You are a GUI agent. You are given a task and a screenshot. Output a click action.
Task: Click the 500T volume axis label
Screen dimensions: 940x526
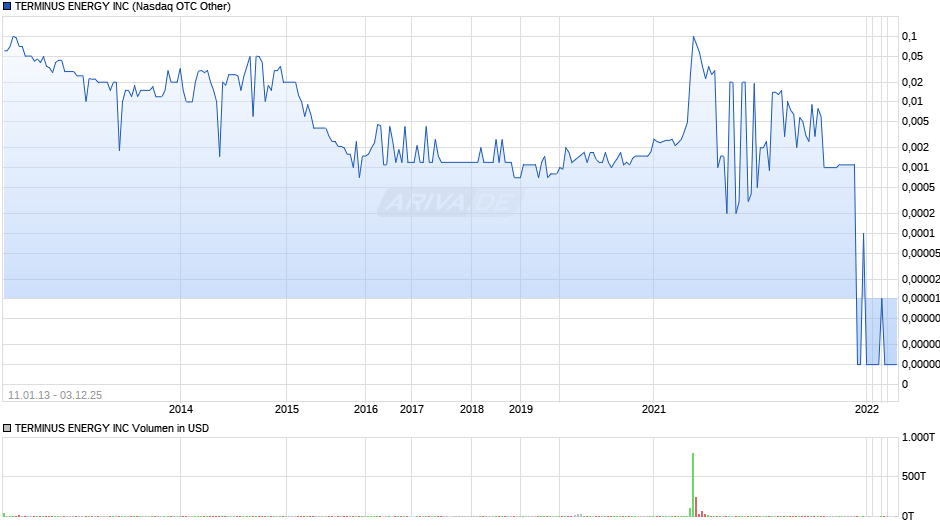[x=914, y=476]
